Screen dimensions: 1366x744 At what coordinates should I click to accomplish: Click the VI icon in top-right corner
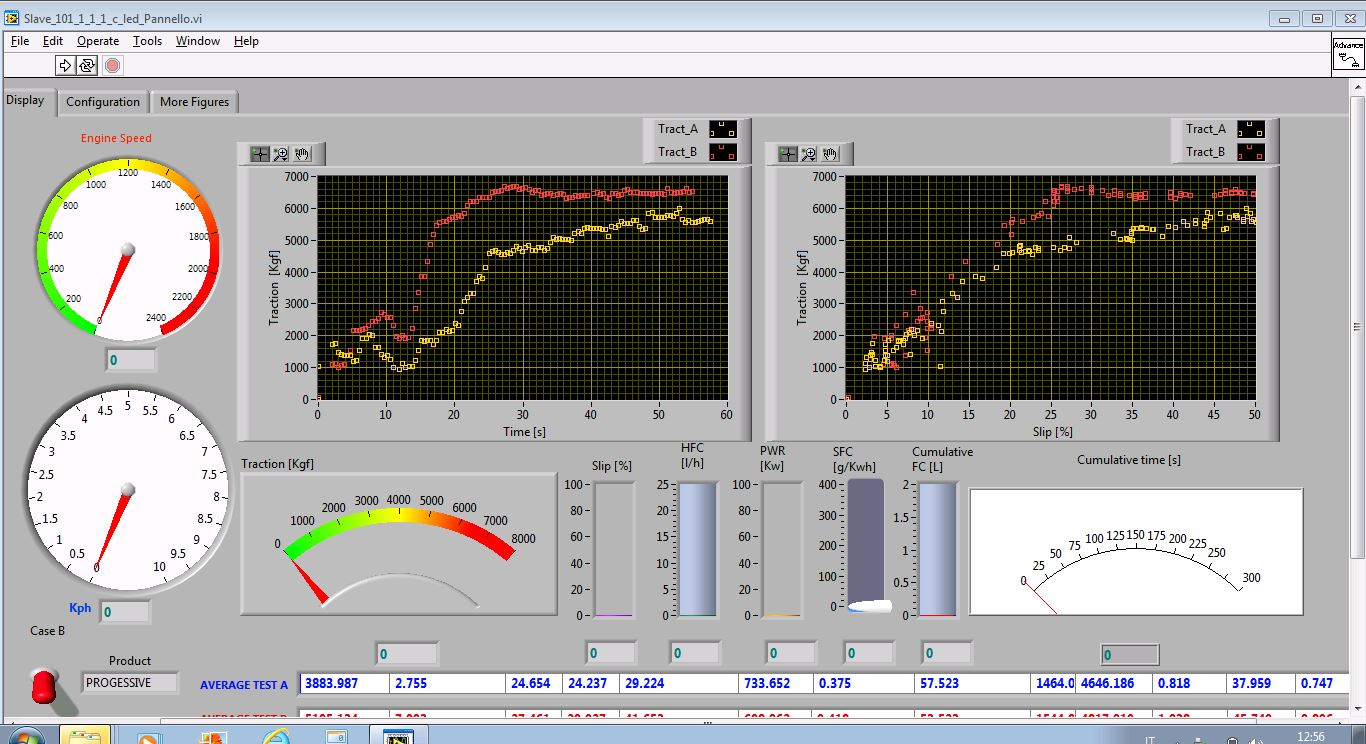click(1347, 55)
